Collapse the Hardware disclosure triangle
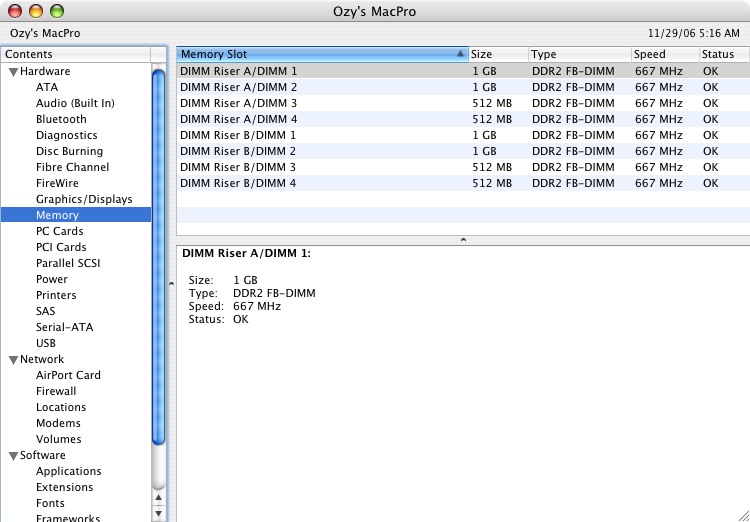This screenshot has height=522, width=750. pyautogui.click(x=13, y=72)
